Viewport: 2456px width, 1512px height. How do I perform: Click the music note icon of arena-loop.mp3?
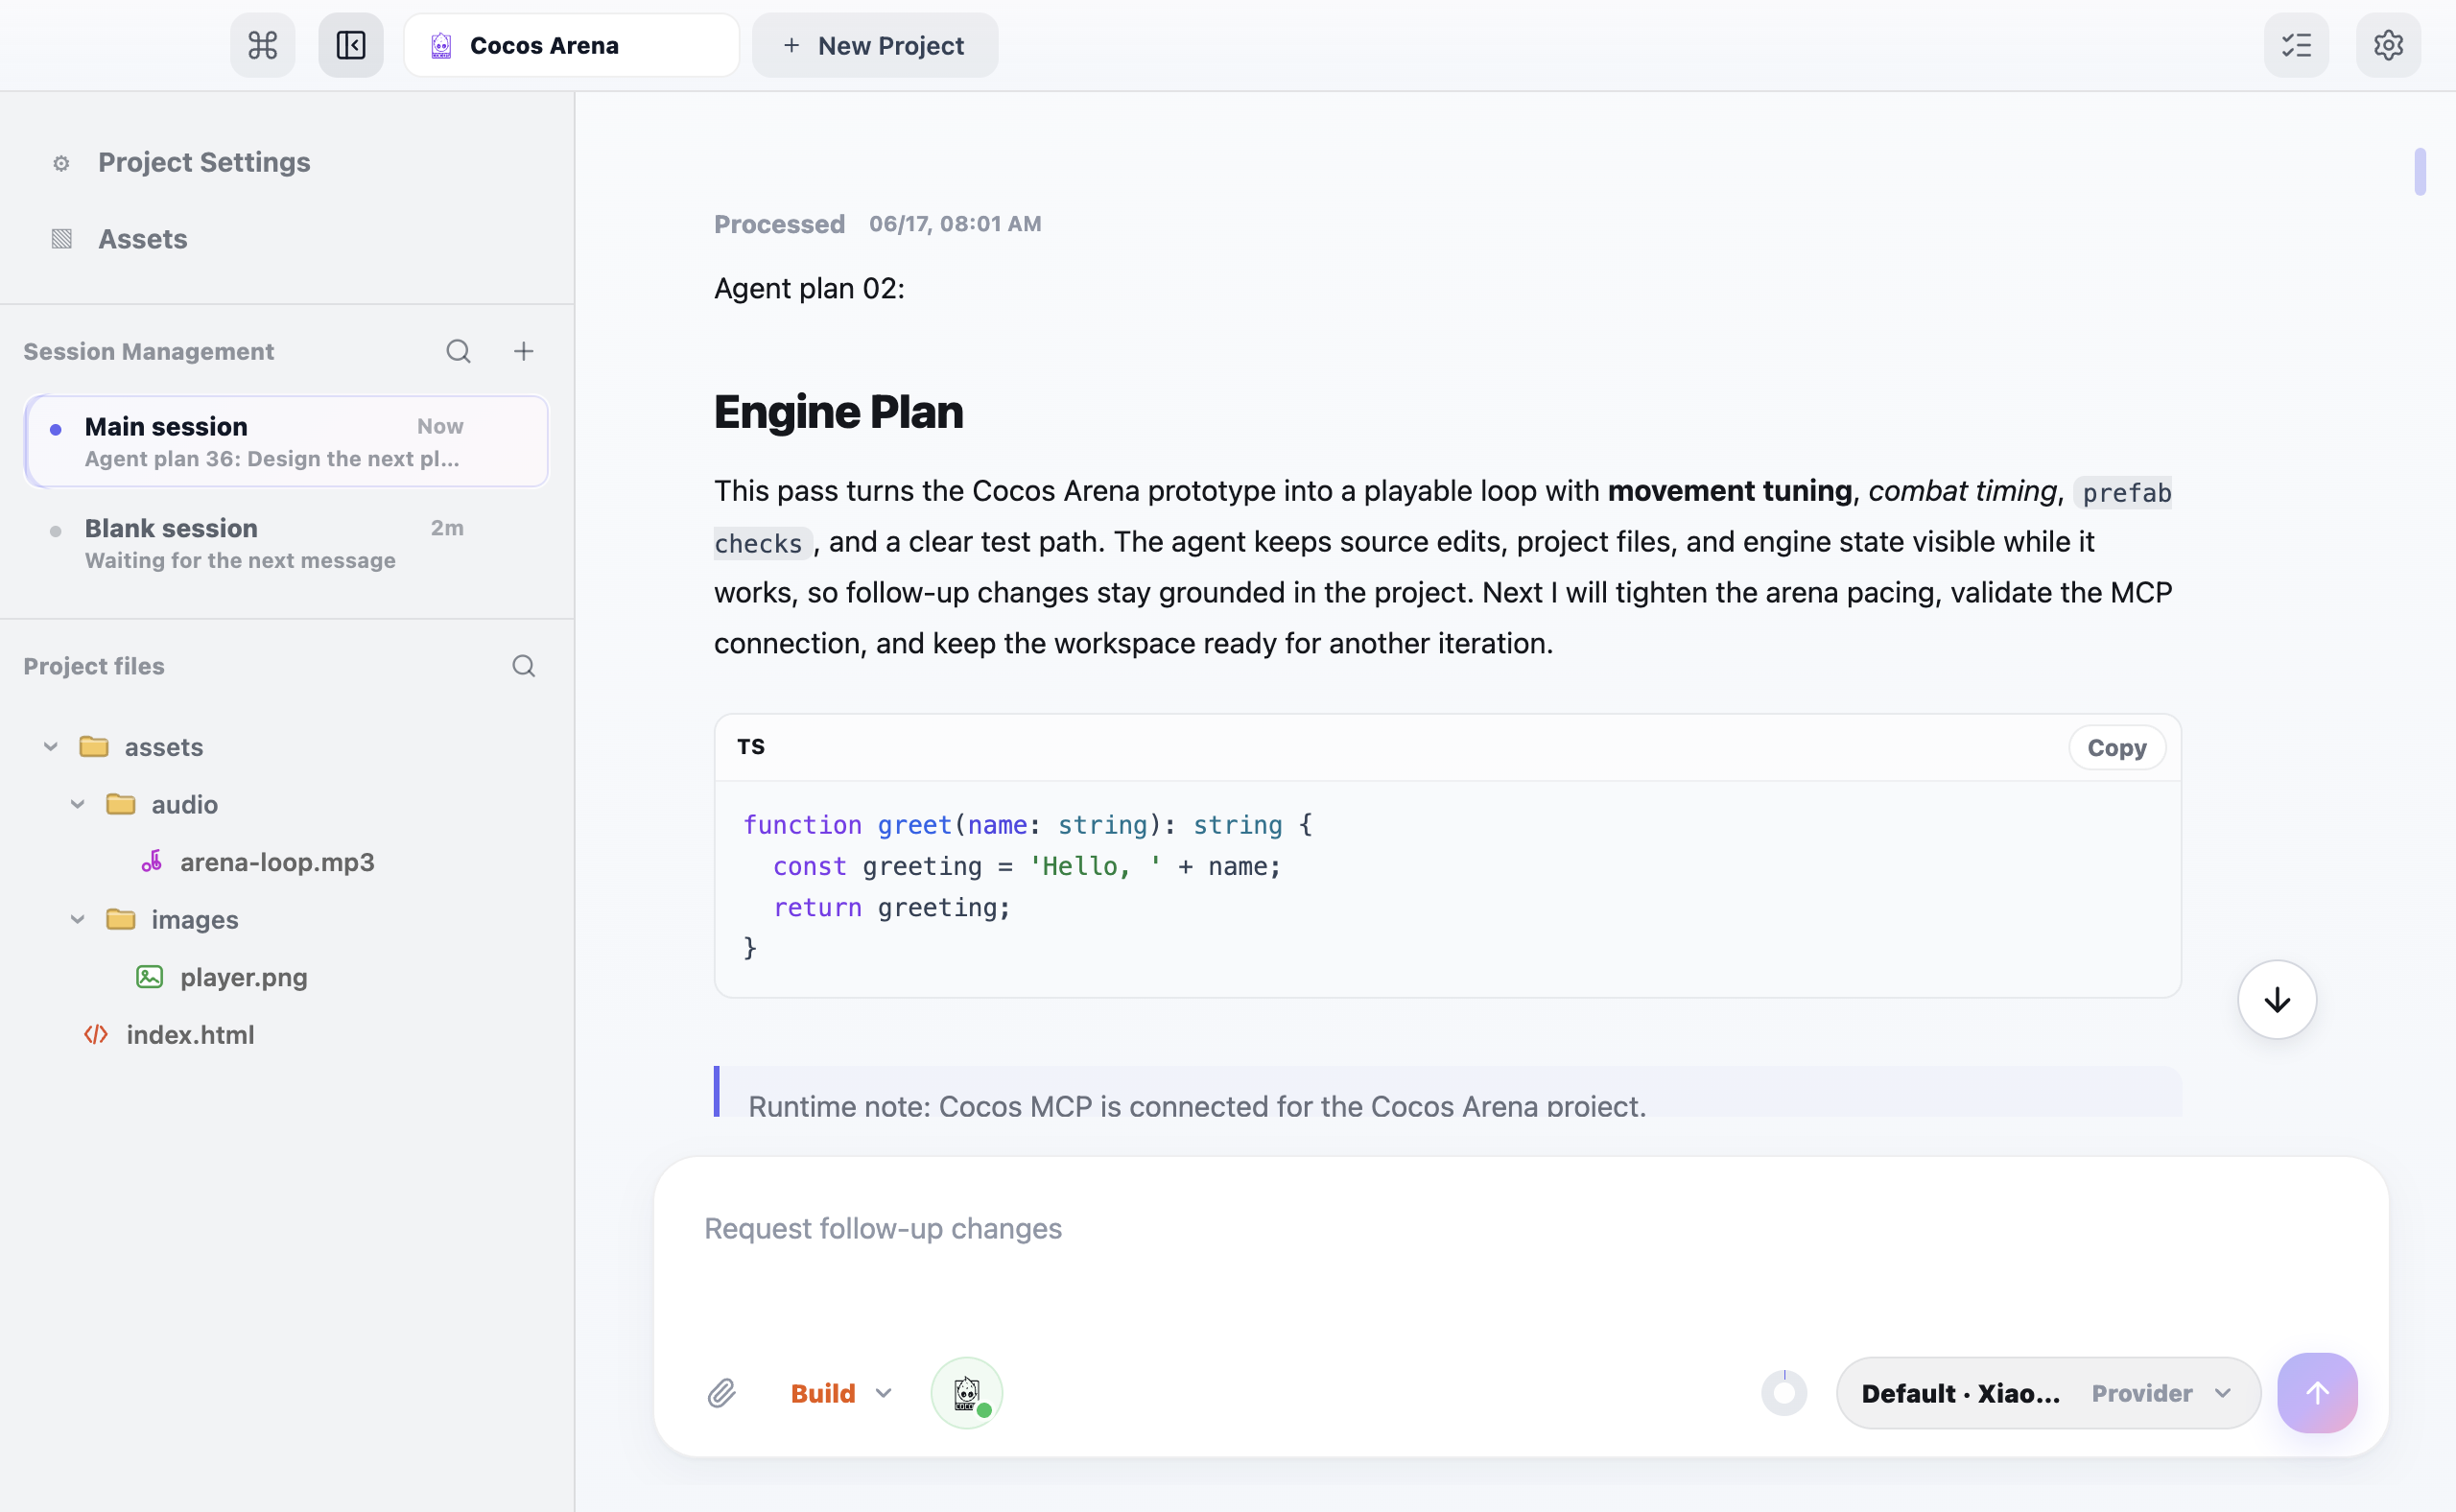(x=151, y=861)
